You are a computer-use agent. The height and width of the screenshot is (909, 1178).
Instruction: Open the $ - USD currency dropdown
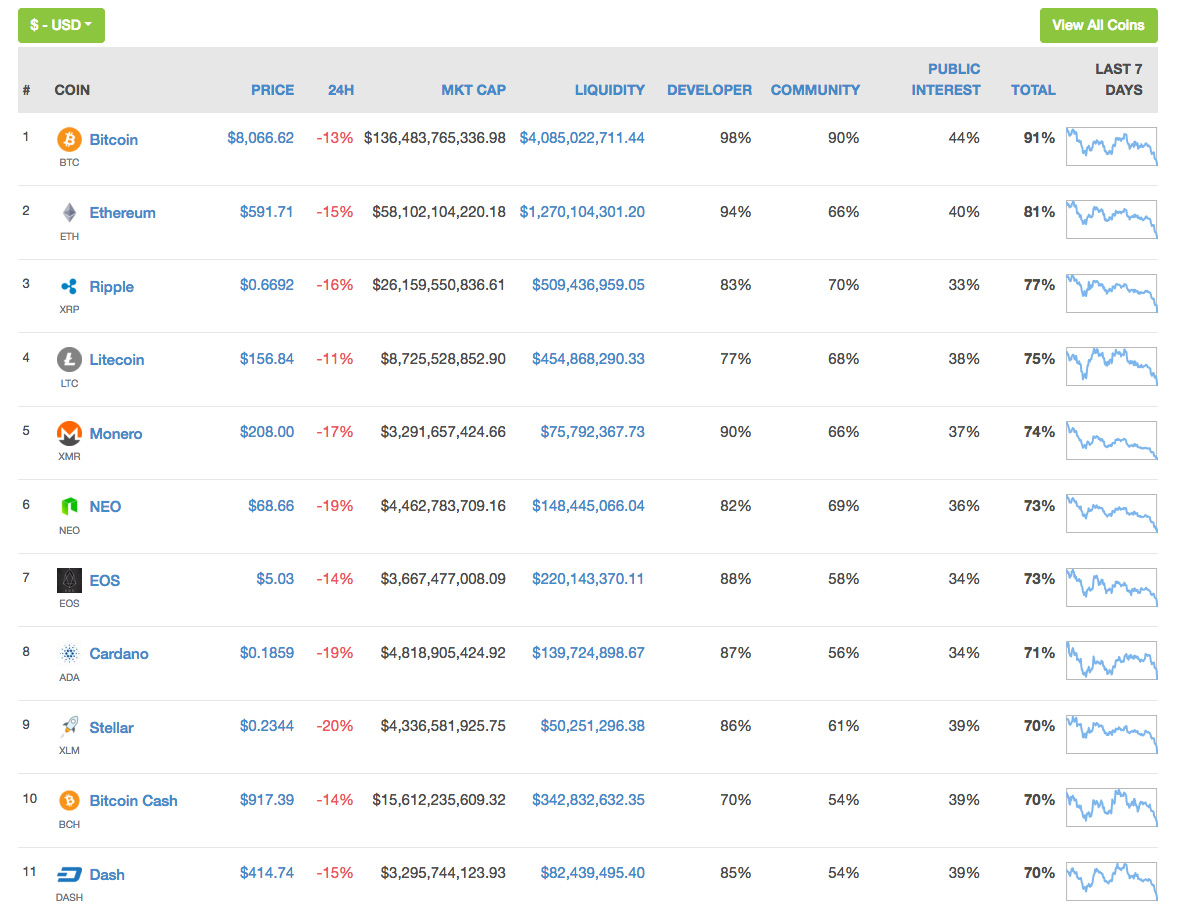click(x=62, y=25)
